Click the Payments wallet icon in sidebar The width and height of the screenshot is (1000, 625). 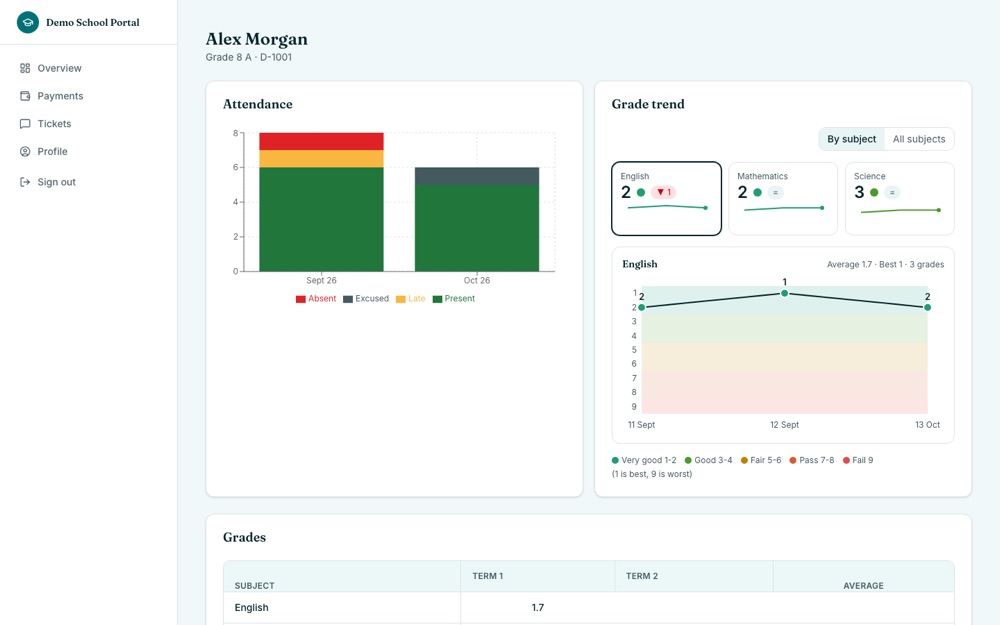[25, 96]
